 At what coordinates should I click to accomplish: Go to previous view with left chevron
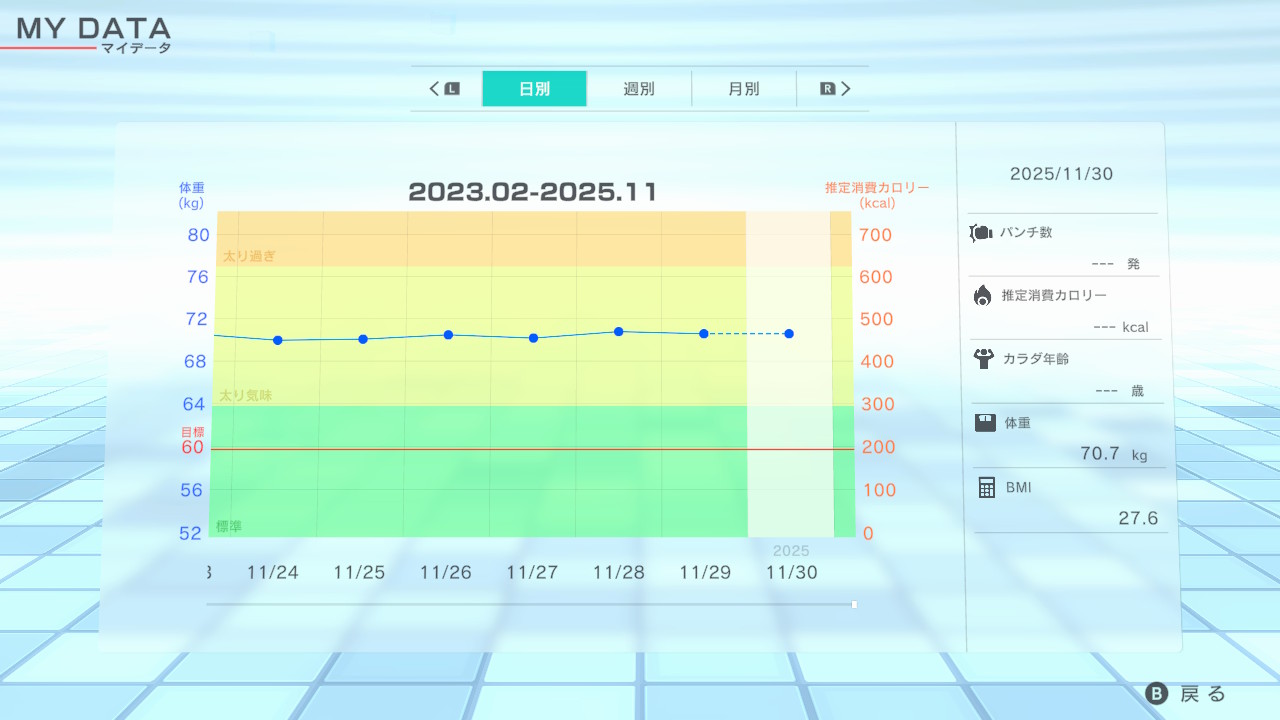point(435,89)
